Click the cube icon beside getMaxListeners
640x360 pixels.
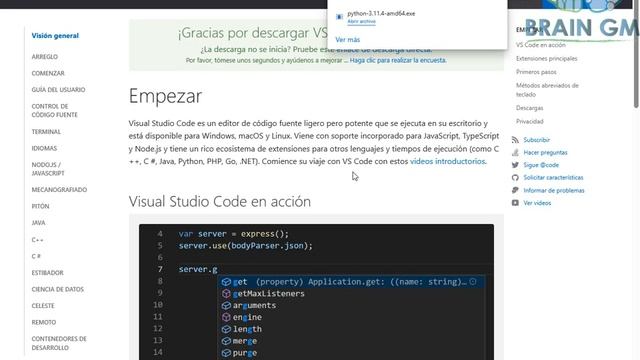click(226, 293)
